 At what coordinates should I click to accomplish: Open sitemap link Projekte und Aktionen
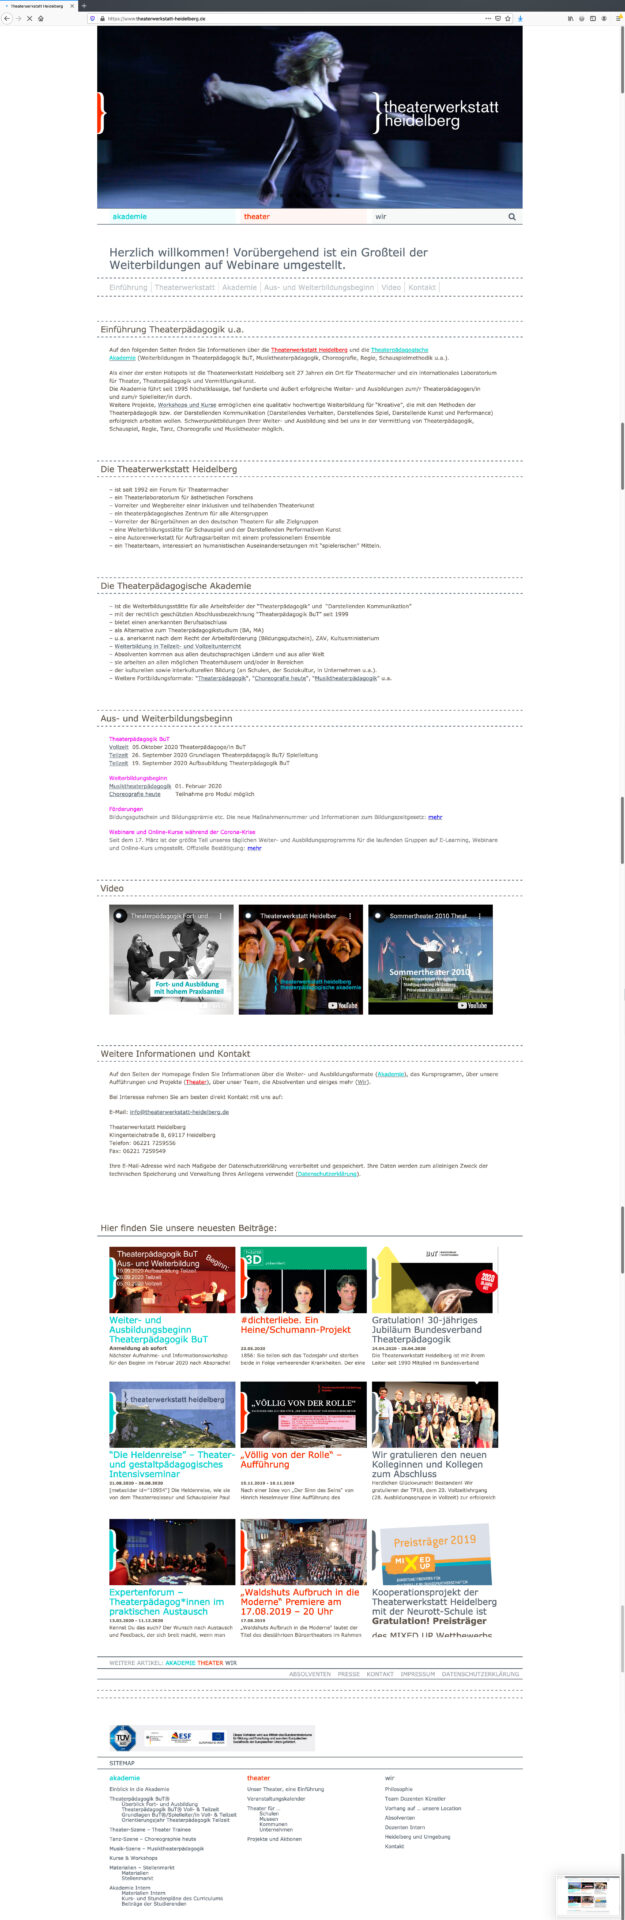tap(274, 1839)
